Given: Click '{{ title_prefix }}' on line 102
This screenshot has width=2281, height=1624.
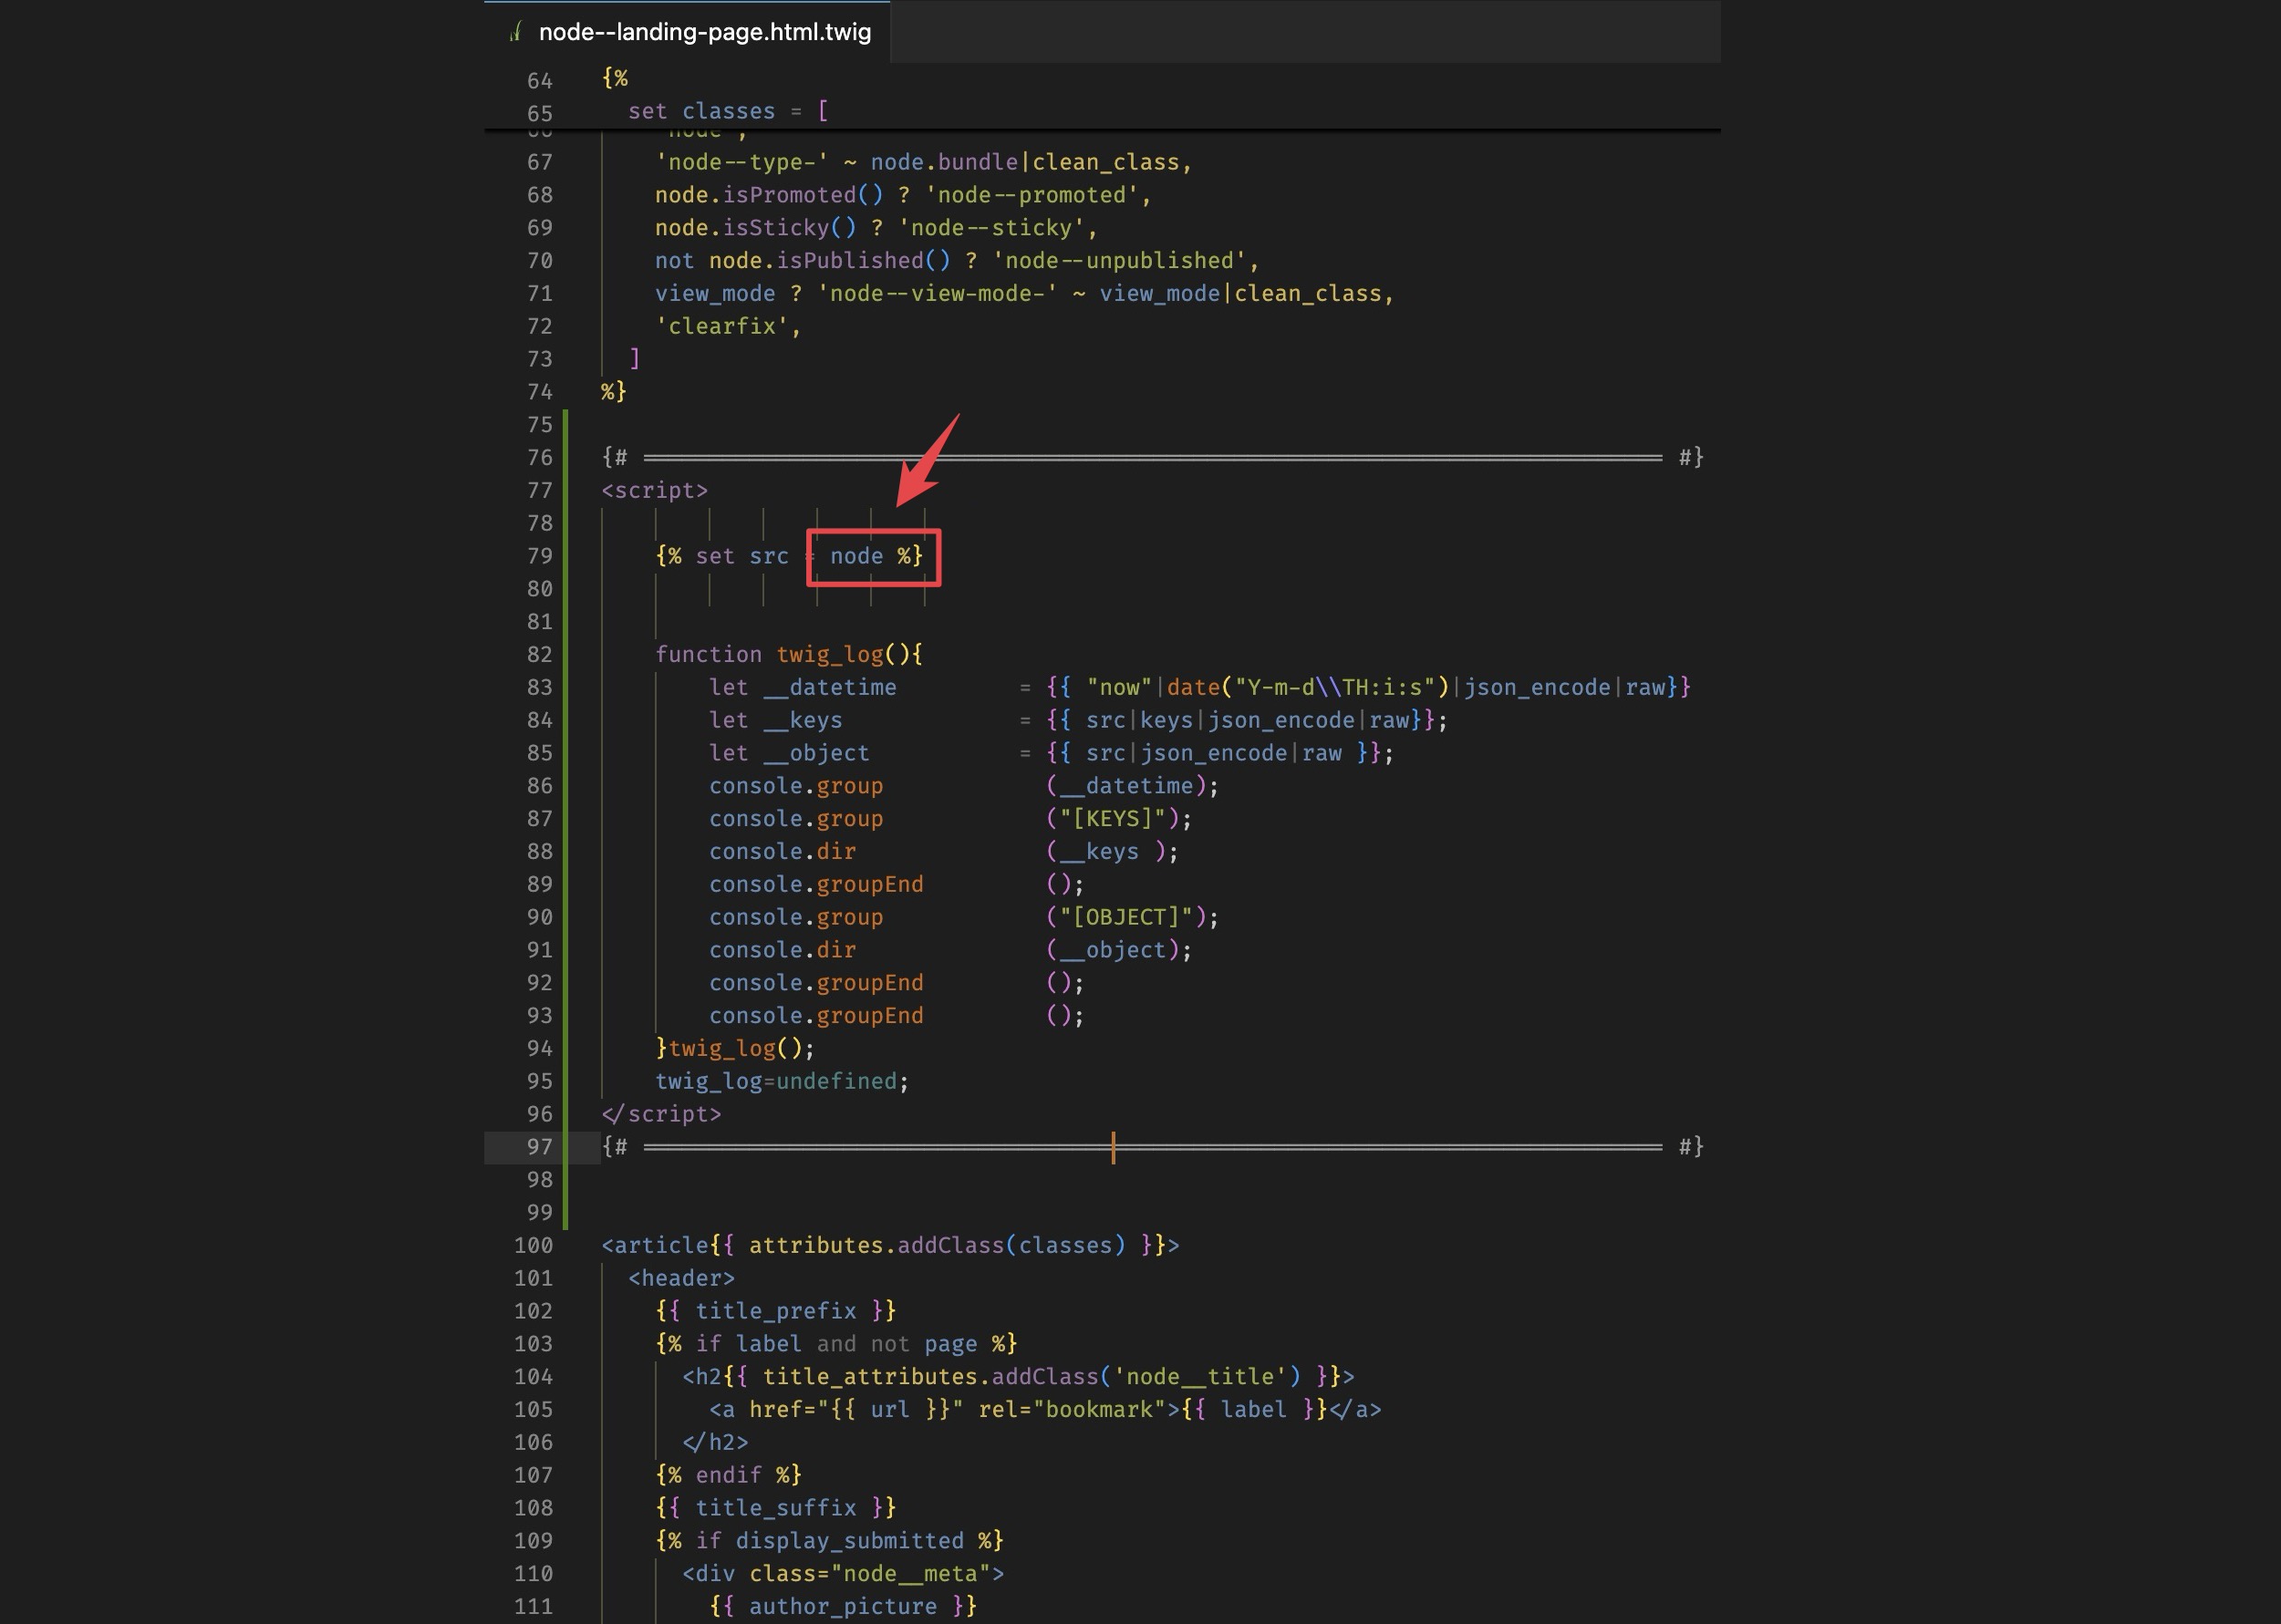Looking at the screenshot, I should (x=776, y=1311).
